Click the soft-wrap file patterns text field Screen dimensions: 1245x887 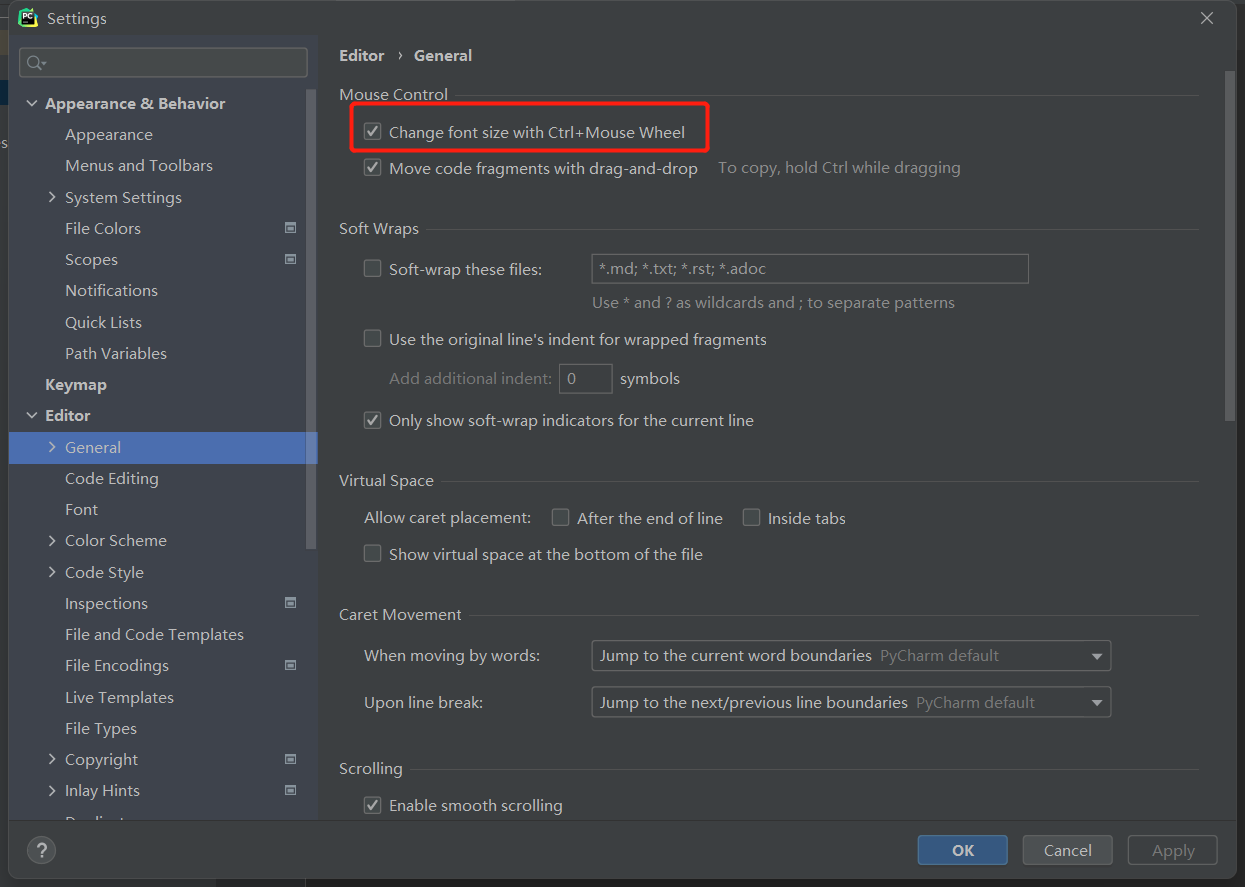[x=810, y=269]
